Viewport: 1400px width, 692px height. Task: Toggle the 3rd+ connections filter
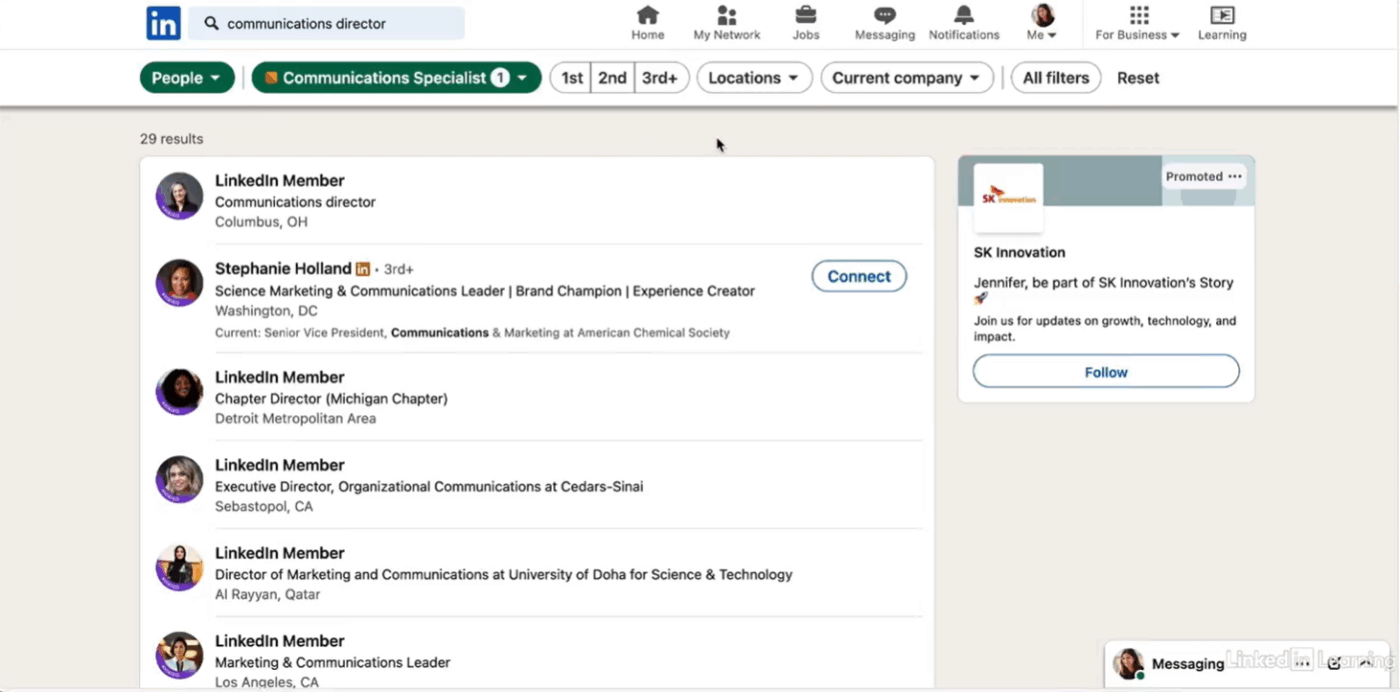point(660,77)
